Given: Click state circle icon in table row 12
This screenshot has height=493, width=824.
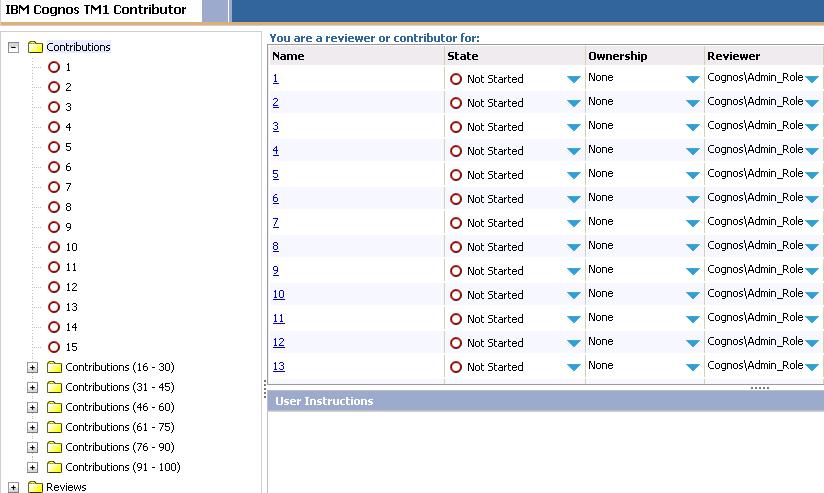Looking at the screenshot, I should [456, 343].
